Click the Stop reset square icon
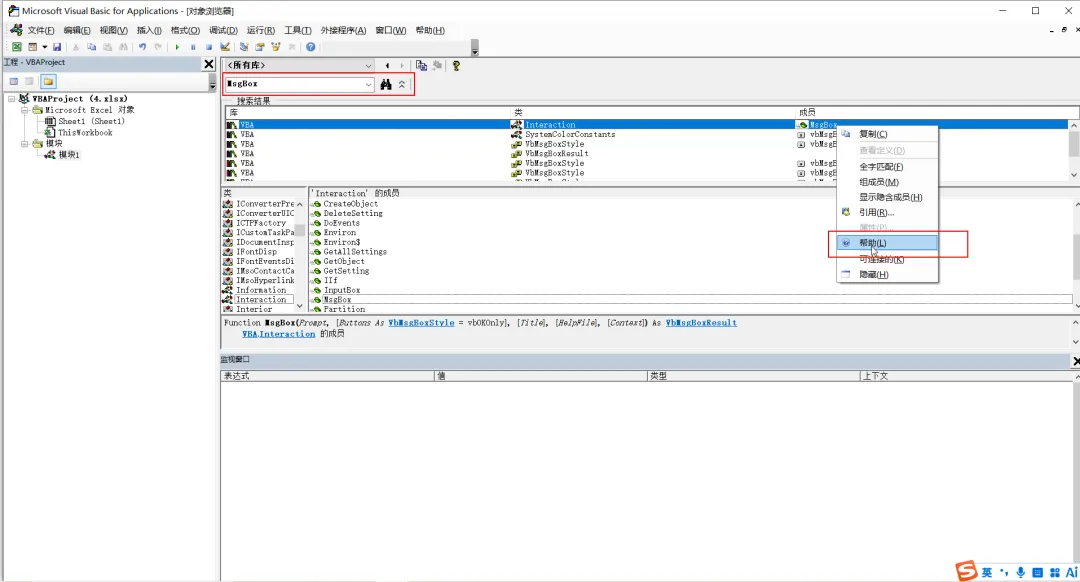Viewport: 1080px width, 582px height. pos(209,47)
